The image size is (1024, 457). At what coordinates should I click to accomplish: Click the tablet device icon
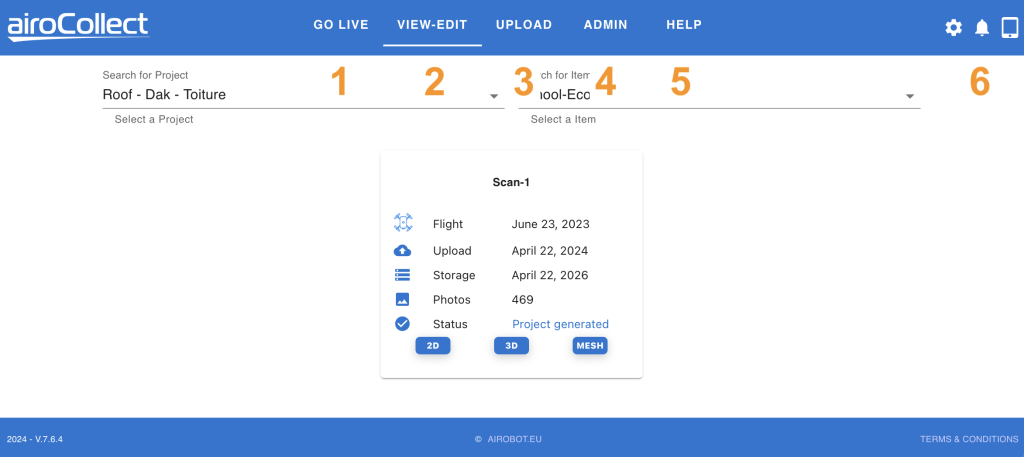1010,28
